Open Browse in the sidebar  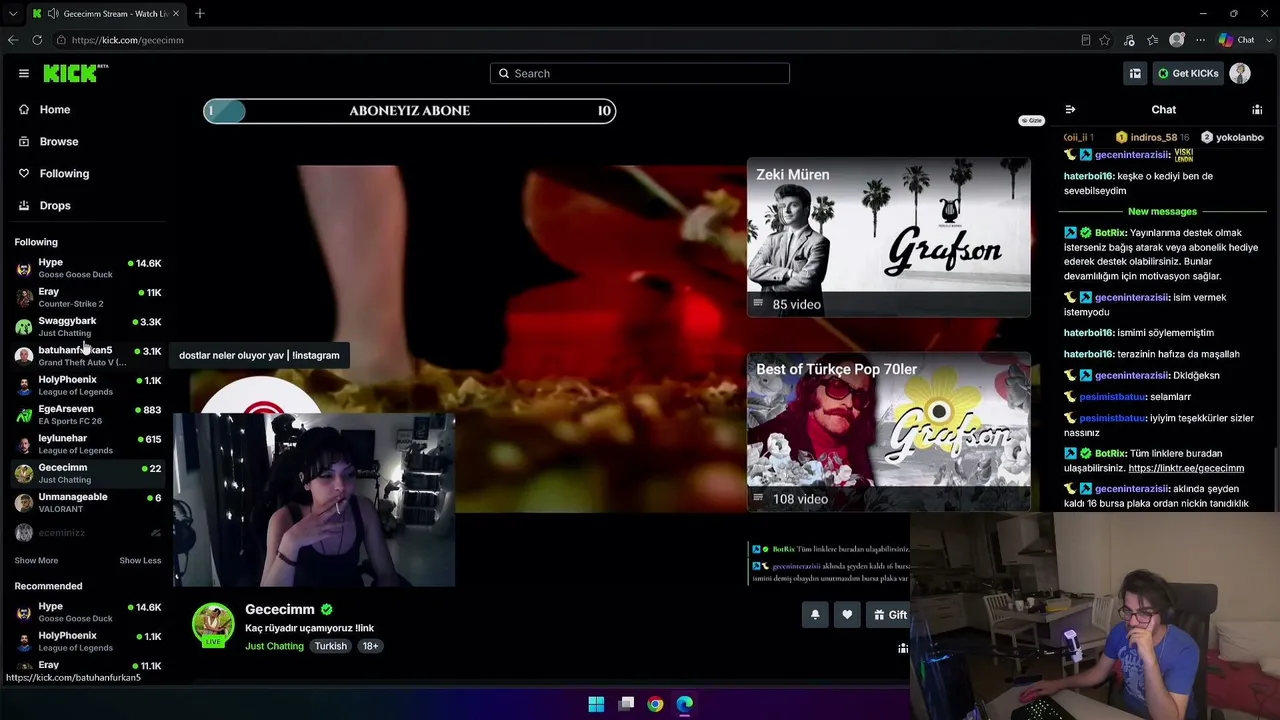(59, 142)
